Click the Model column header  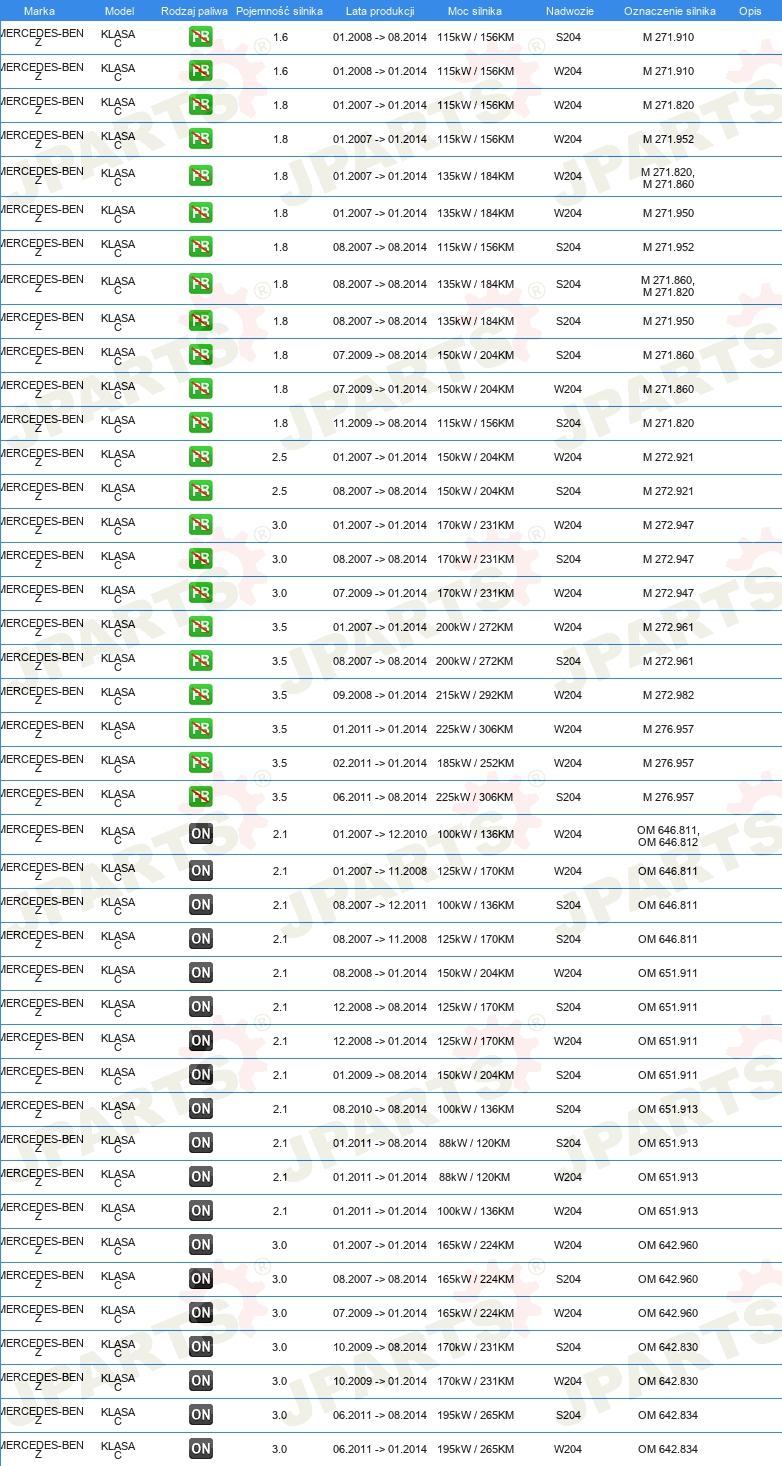click(x=119, y=11)
